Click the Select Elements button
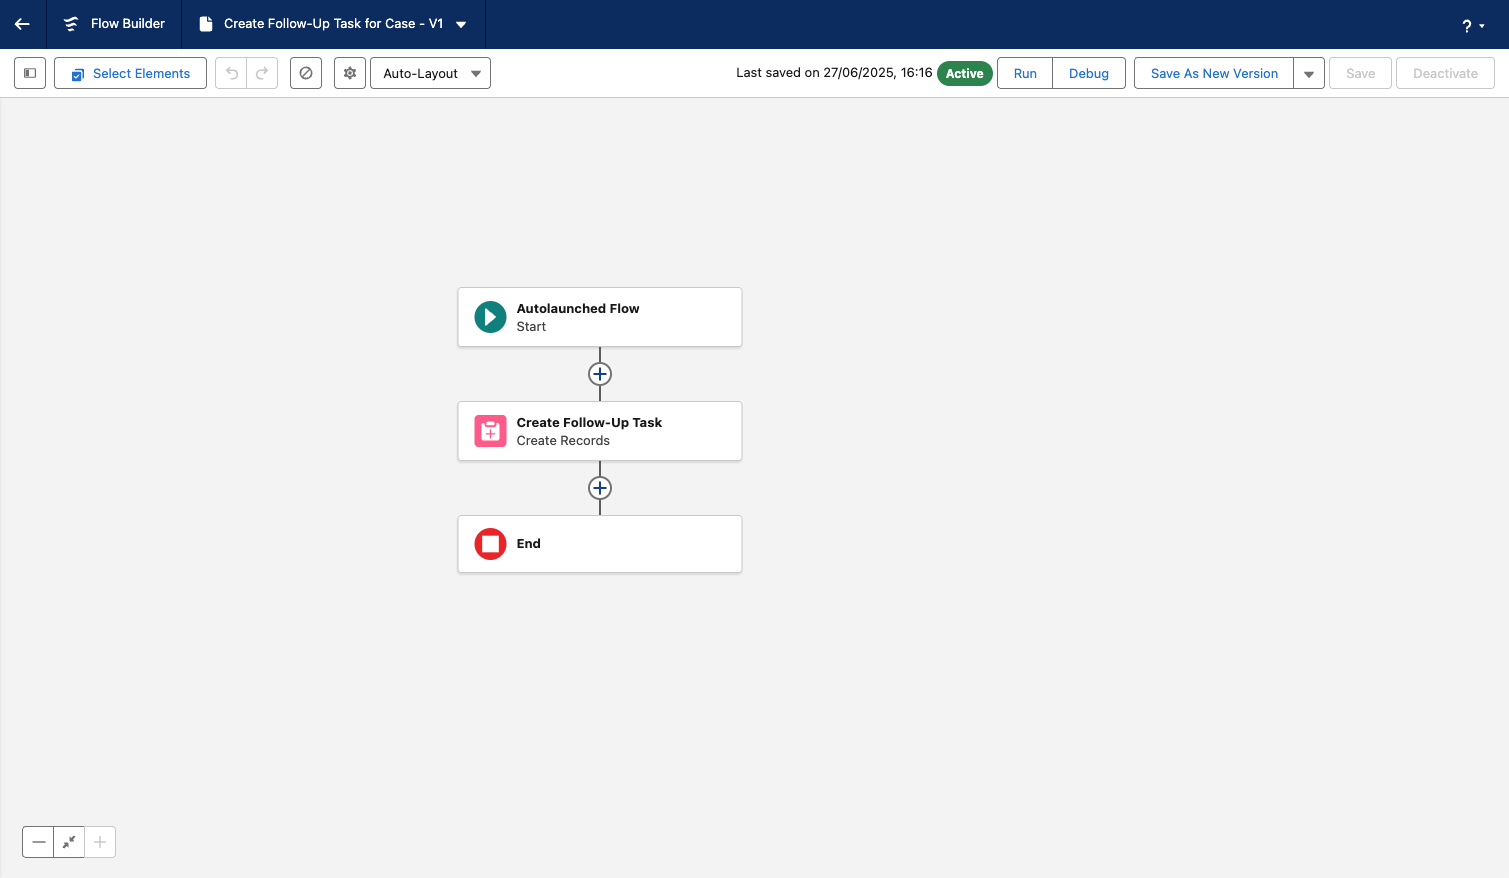 coord(130,73)
